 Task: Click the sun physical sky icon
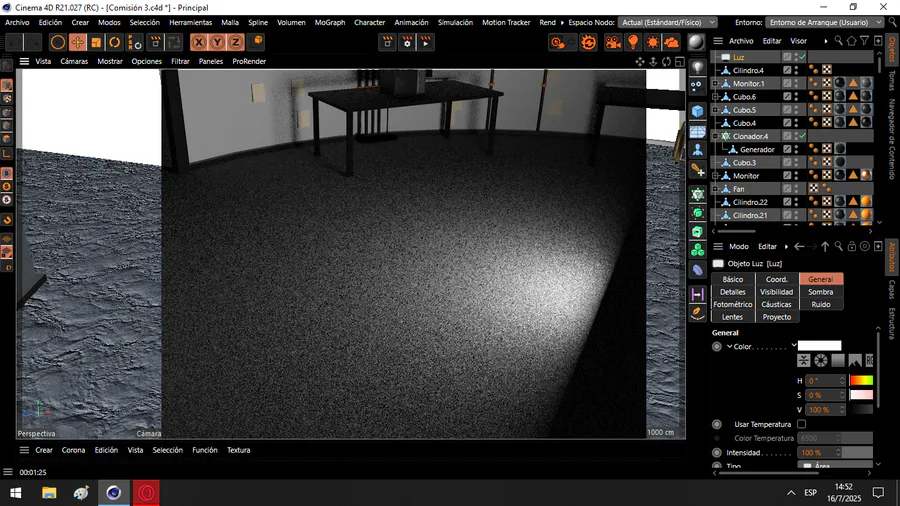652,42
